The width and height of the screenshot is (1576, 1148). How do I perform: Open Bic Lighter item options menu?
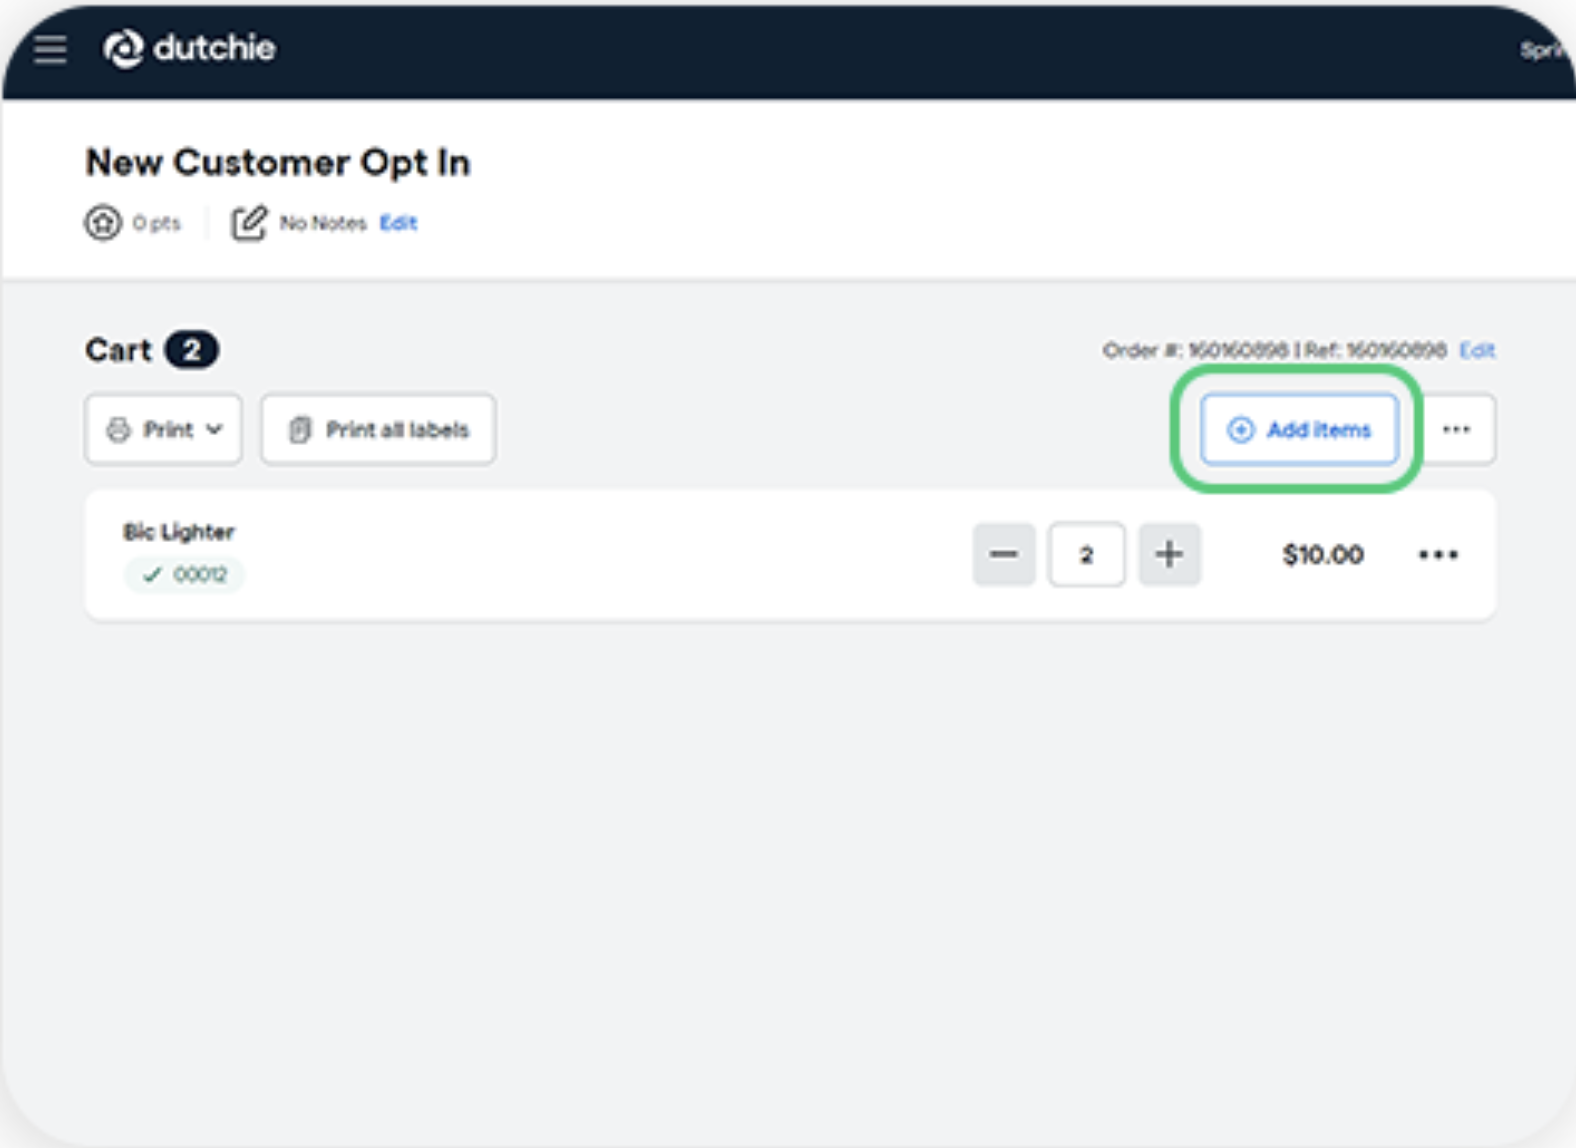1438,554
